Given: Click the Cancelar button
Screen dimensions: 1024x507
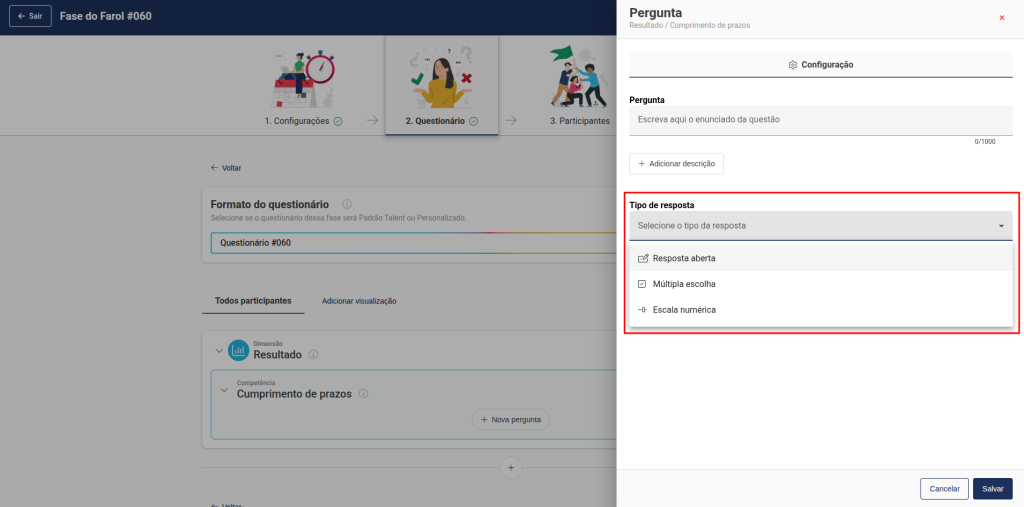Looking at the screenshot, I should point(944,489).
